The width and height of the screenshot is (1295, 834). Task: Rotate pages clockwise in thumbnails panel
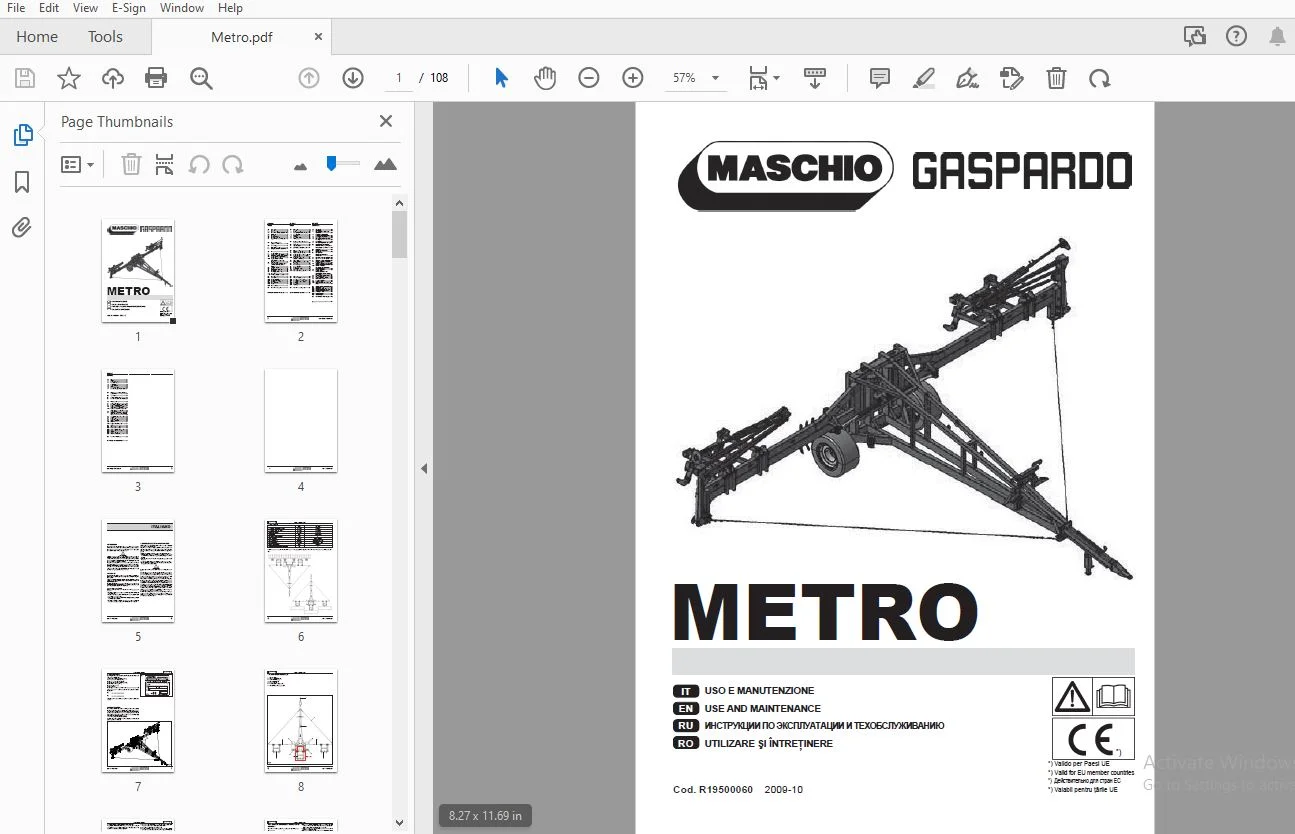pyautogui.click(x=233, y=165)
